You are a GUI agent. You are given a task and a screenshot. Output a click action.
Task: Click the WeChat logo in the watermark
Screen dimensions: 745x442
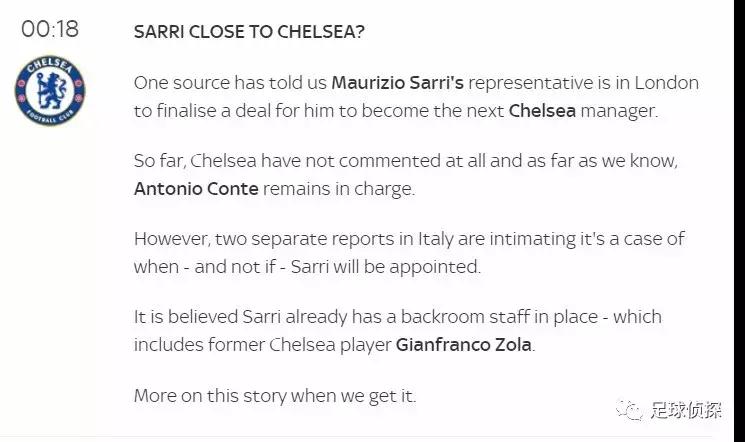[631, 408]
